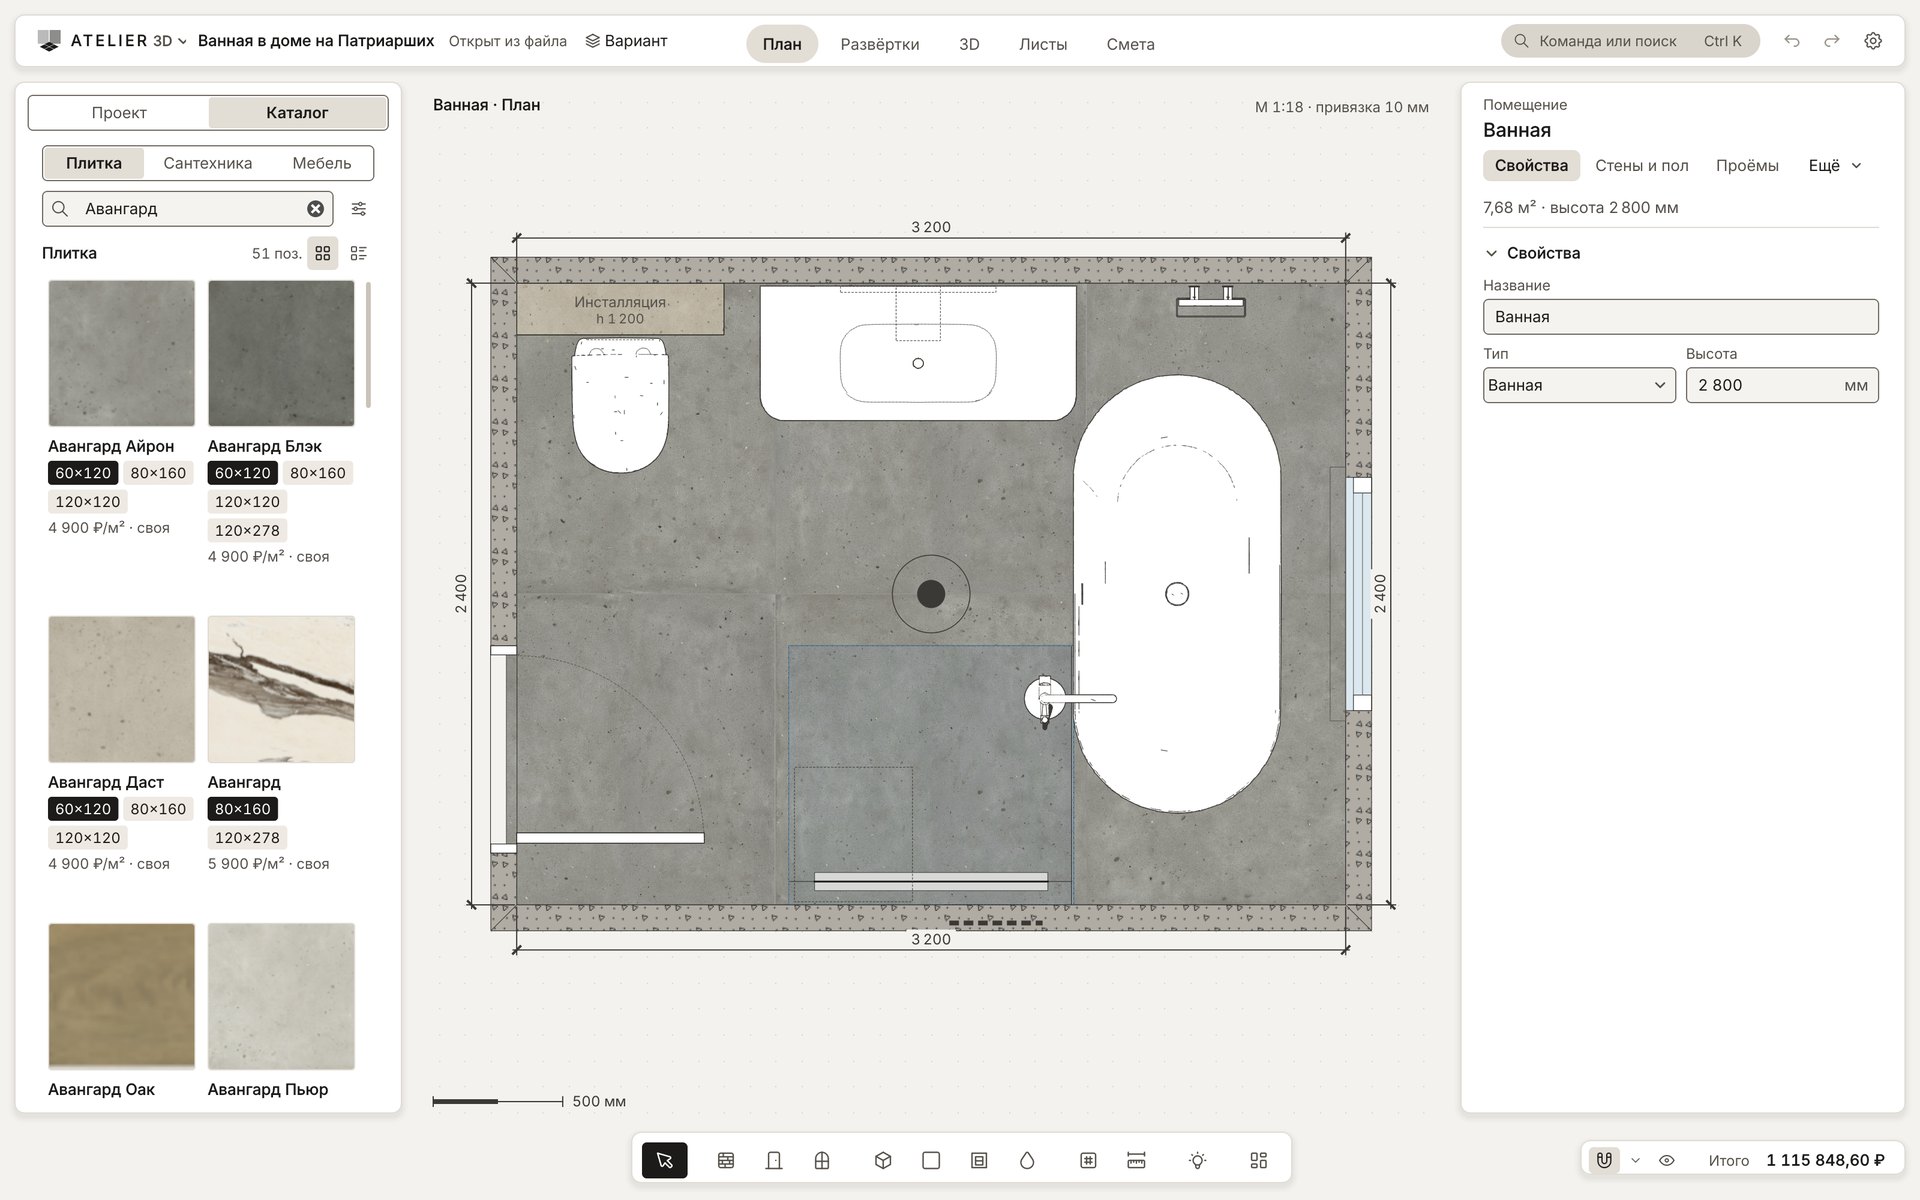Expand the Ещё more tabs menu

[x=1835, y=166]
